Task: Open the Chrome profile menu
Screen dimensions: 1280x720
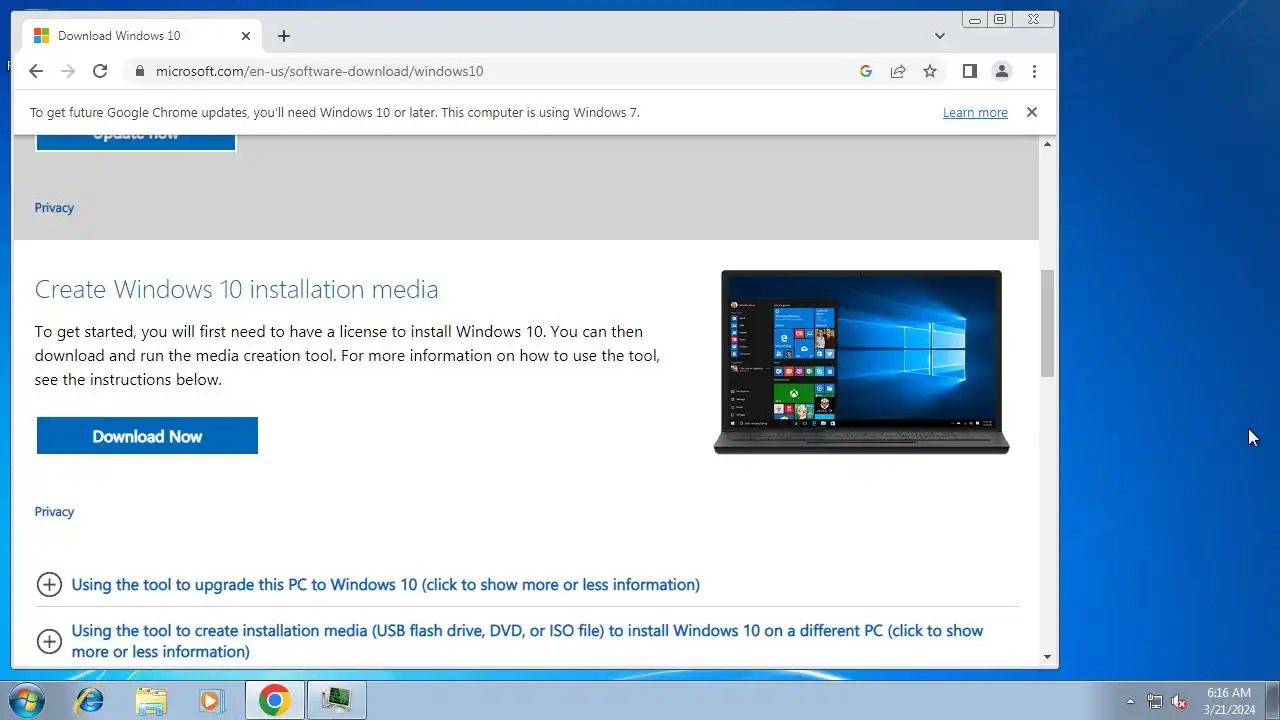Action: tap(1001, 71)
